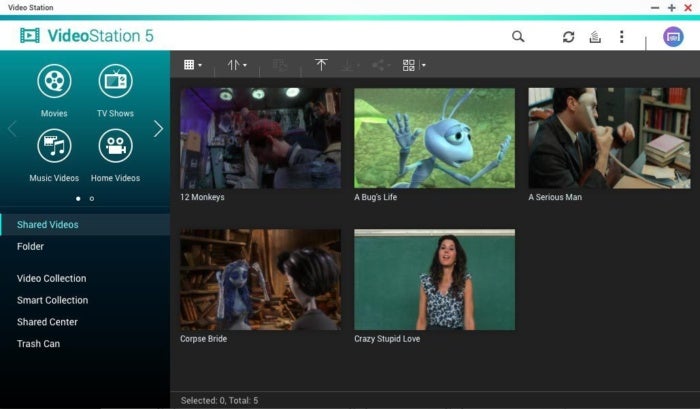Screen dimensions: 700x409
Task: Click the 'Corpse Bride' title text
Action: (204, 339)
